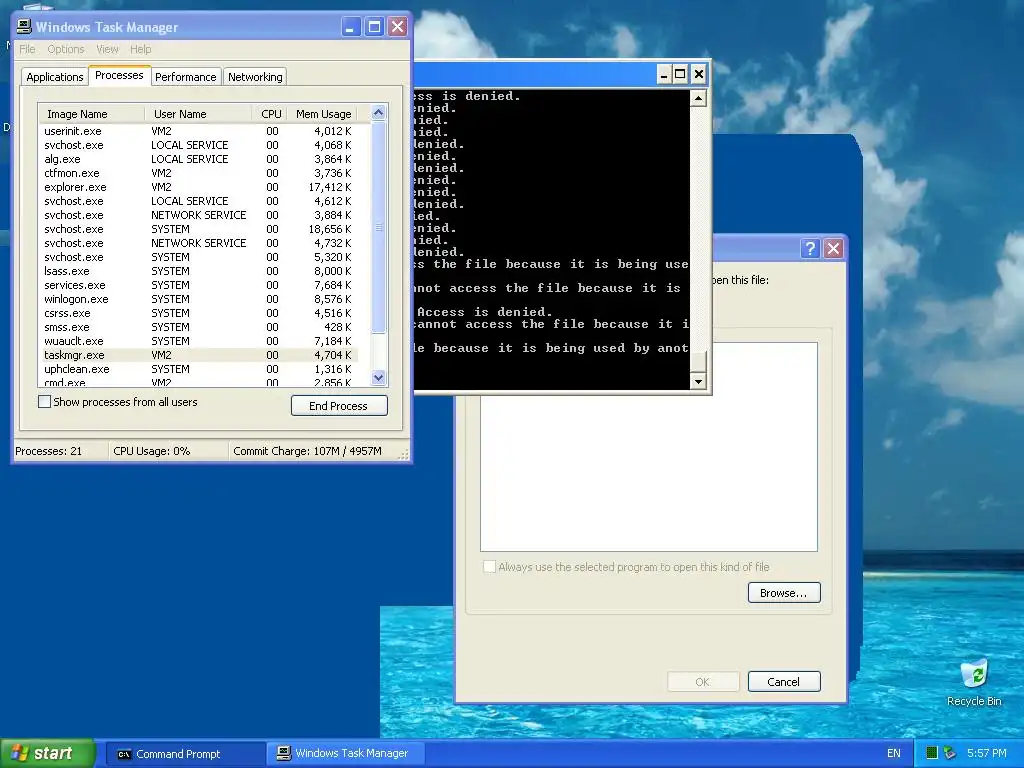Open the View menu in Task Manager
This screenshot has width=1024, height=768.
point(107,49)
